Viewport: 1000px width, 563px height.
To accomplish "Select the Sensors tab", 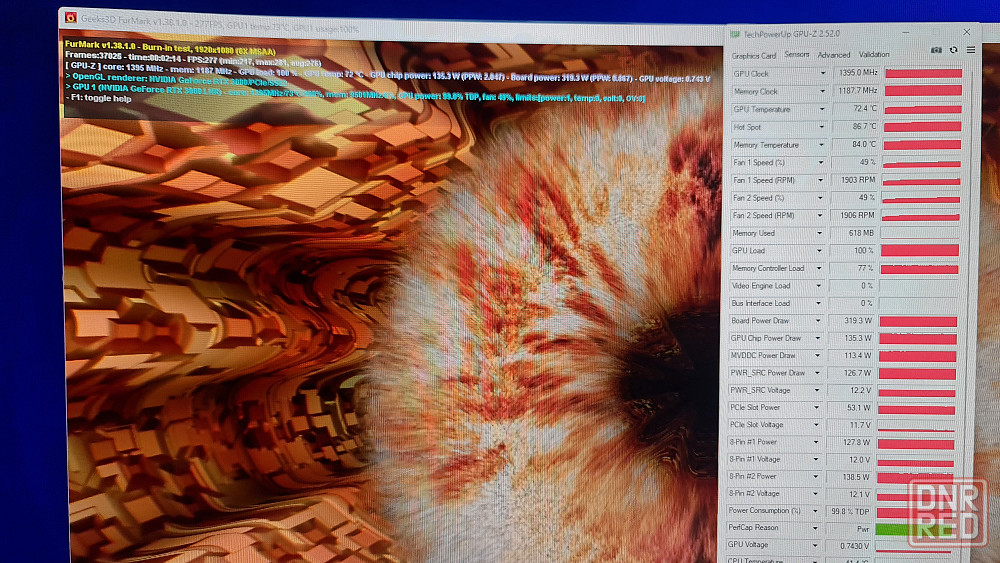I will [x=797, y=55].
